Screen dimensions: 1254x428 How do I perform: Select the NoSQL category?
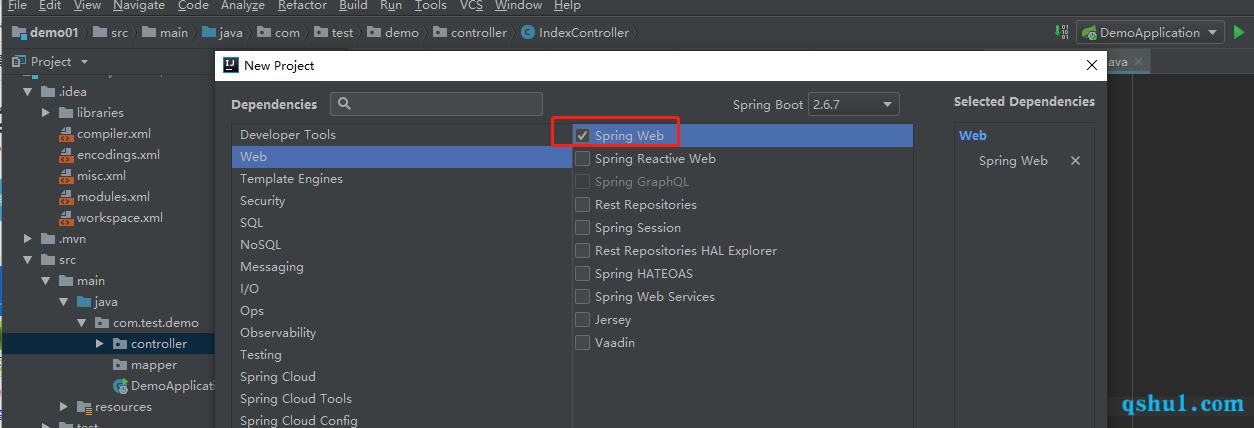402,245
